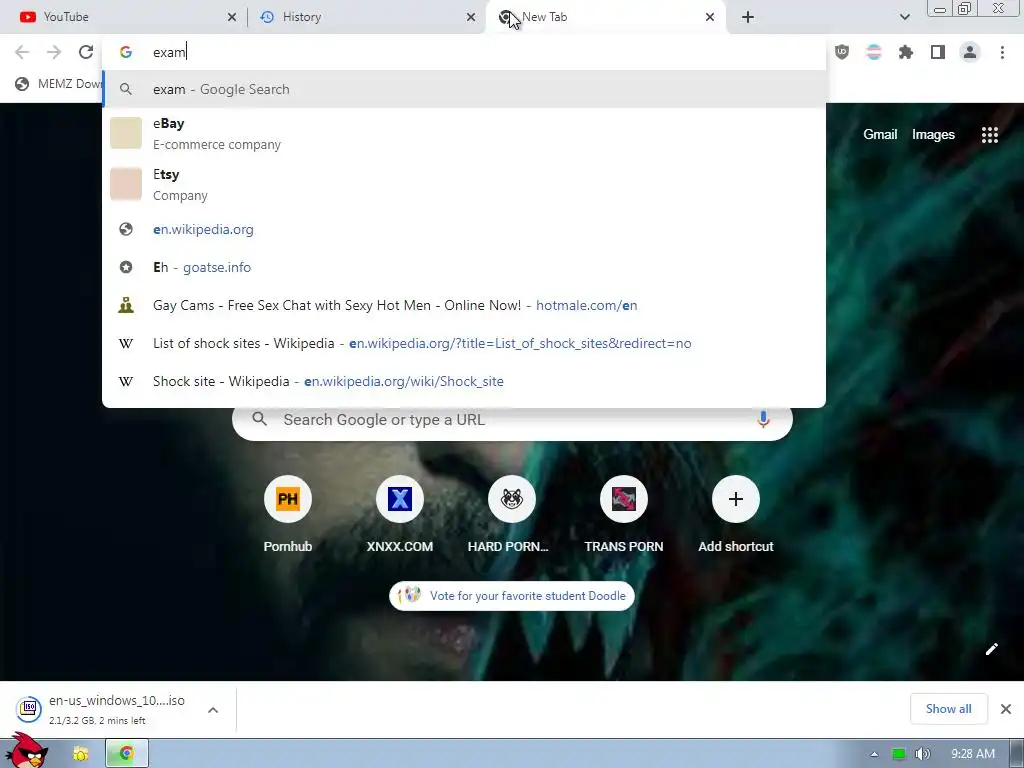Open the Chrome three-dot menu
This screenshot has height=768, width=1024.
[1002, 52]
